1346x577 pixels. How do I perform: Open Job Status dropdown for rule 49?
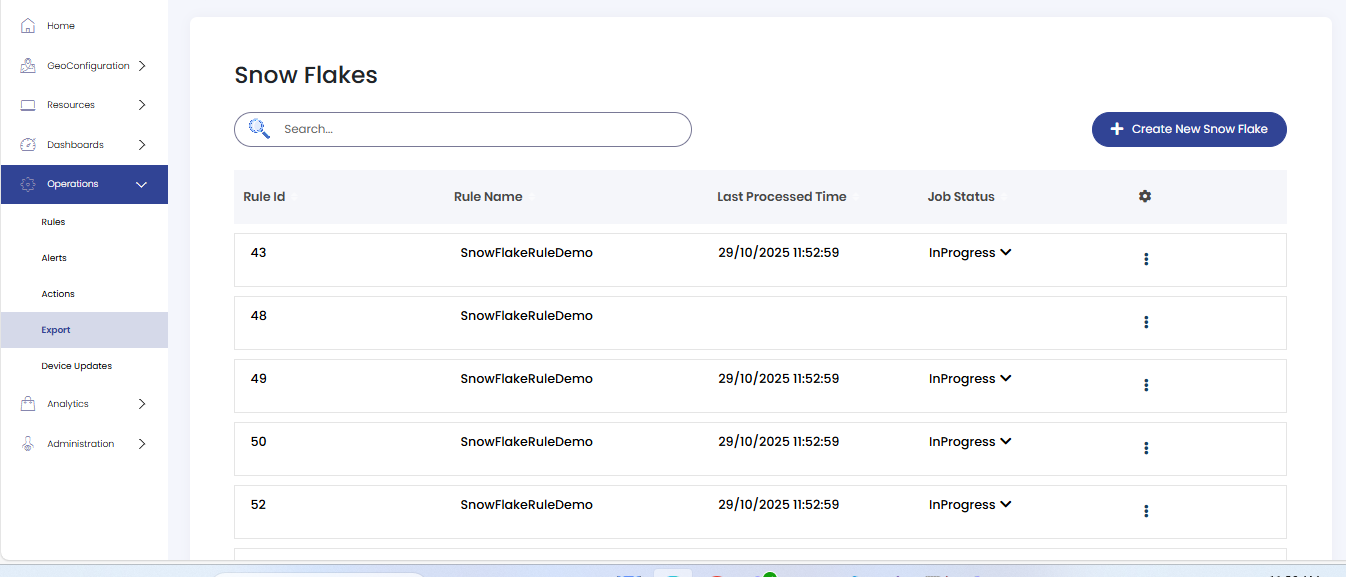point(1006,378)
